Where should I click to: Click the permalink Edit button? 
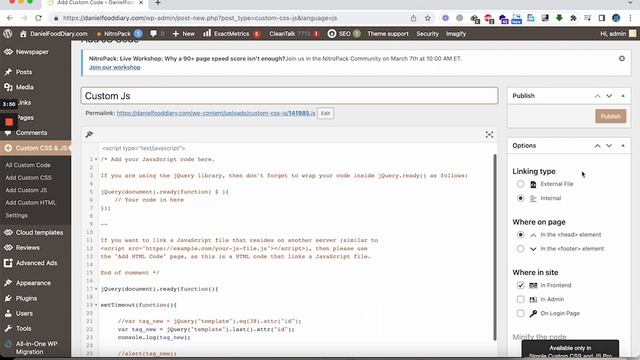325,113
